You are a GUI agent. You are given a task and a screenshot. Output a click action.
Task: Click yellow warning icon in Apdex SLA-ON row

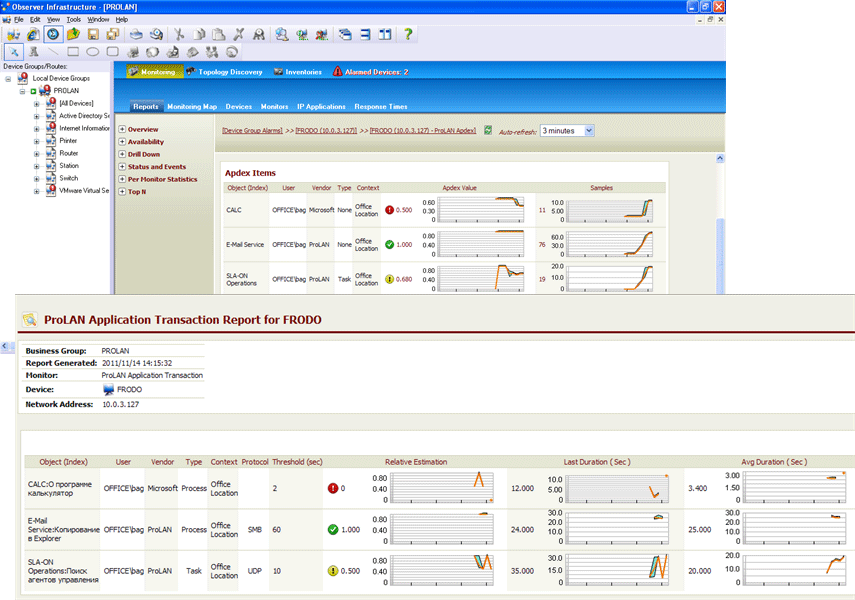(389, 279)
